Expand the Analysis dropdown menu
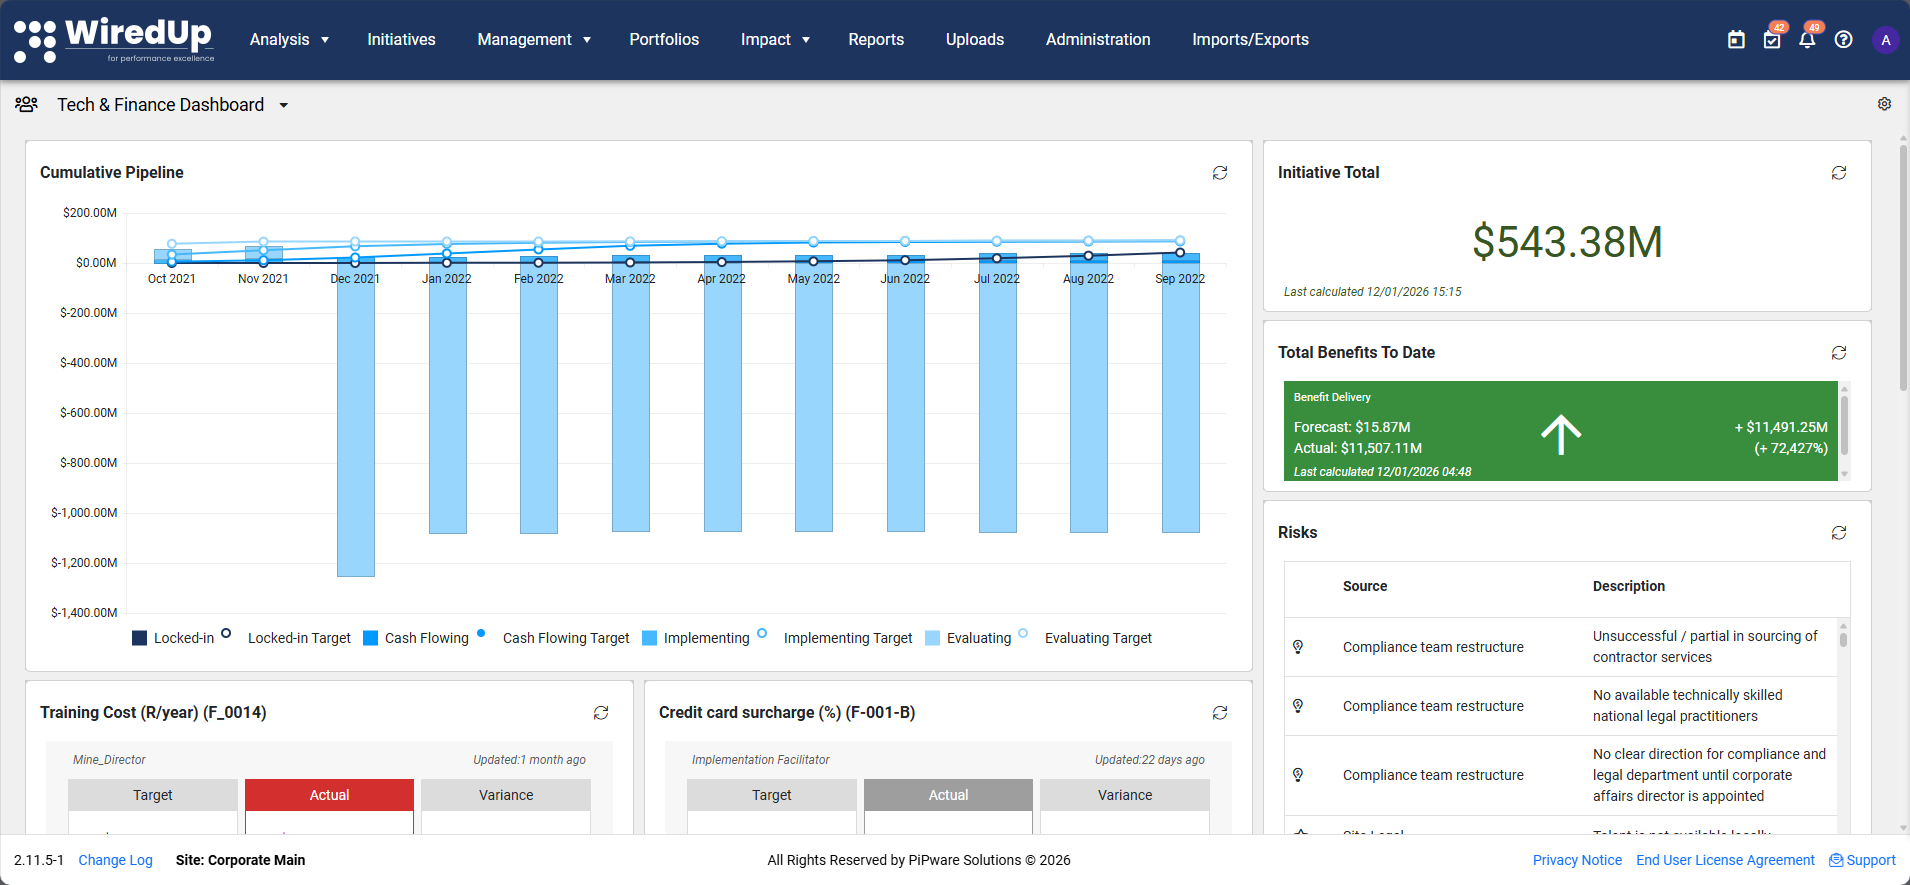Image resolution: width=1910 pixels, height=885 pixels. [289, 40]
